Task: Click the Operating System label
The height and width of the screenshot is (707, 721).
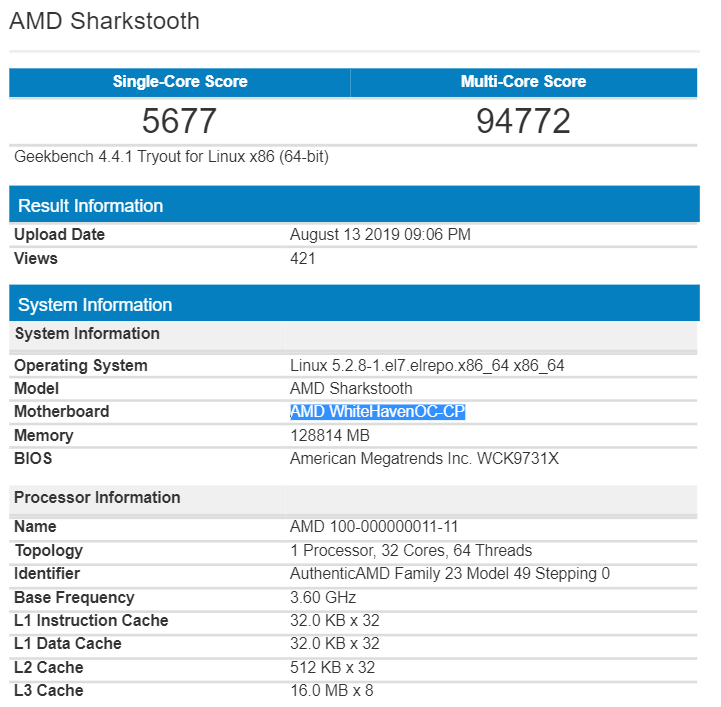Action: (x=81, y=365)
